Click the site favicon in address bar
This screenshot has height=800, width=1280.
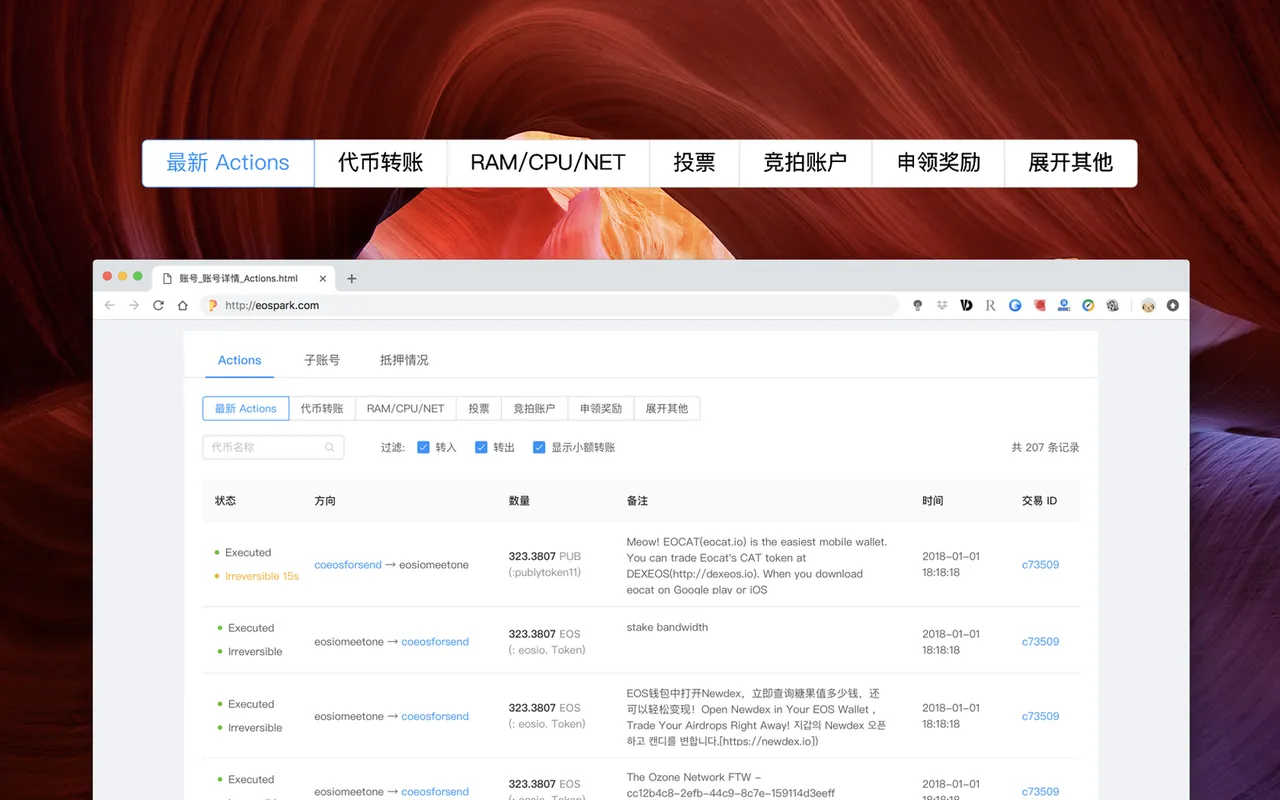212,305
